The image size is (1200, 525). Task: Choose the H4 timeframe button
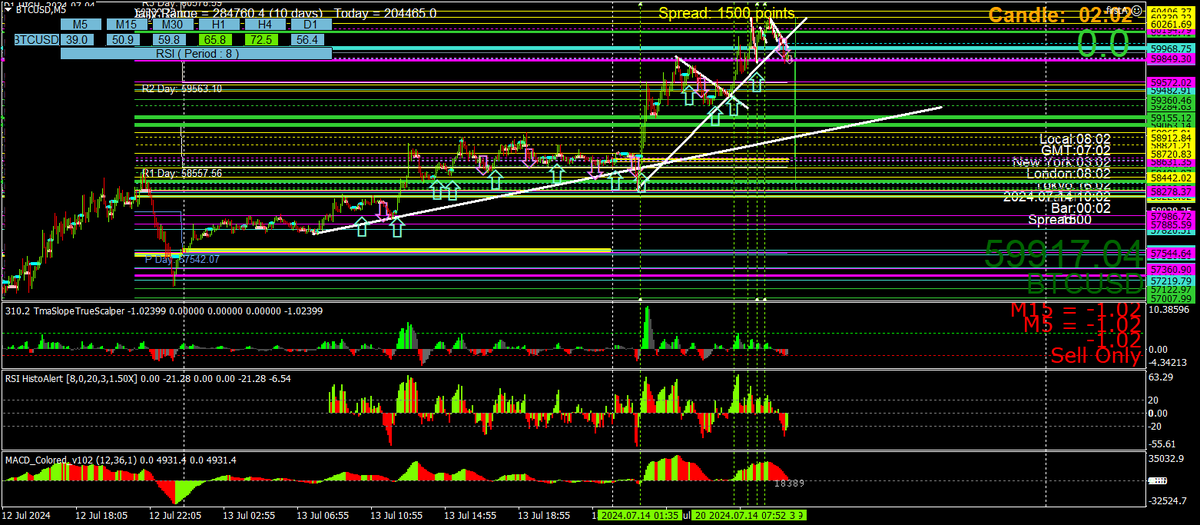pos(263,24)
